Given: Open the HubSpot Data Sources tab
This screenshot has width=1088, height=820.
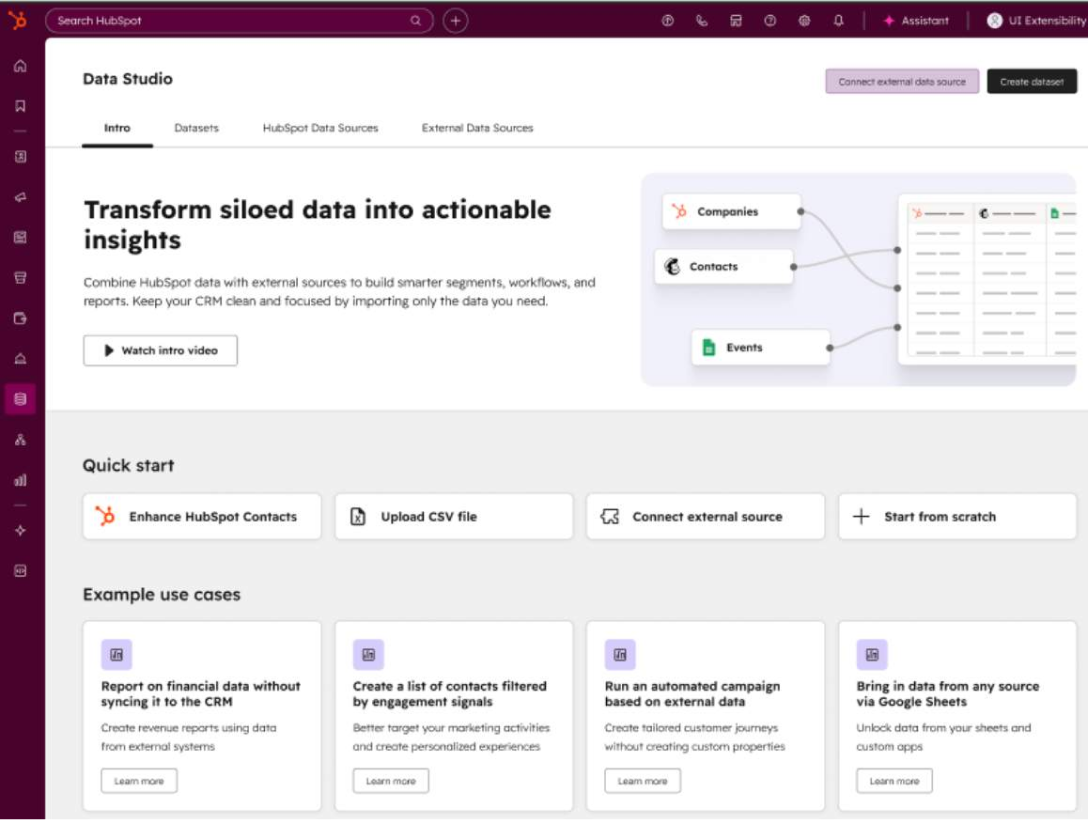Looking at the screenshot, I should pos(320,128).
